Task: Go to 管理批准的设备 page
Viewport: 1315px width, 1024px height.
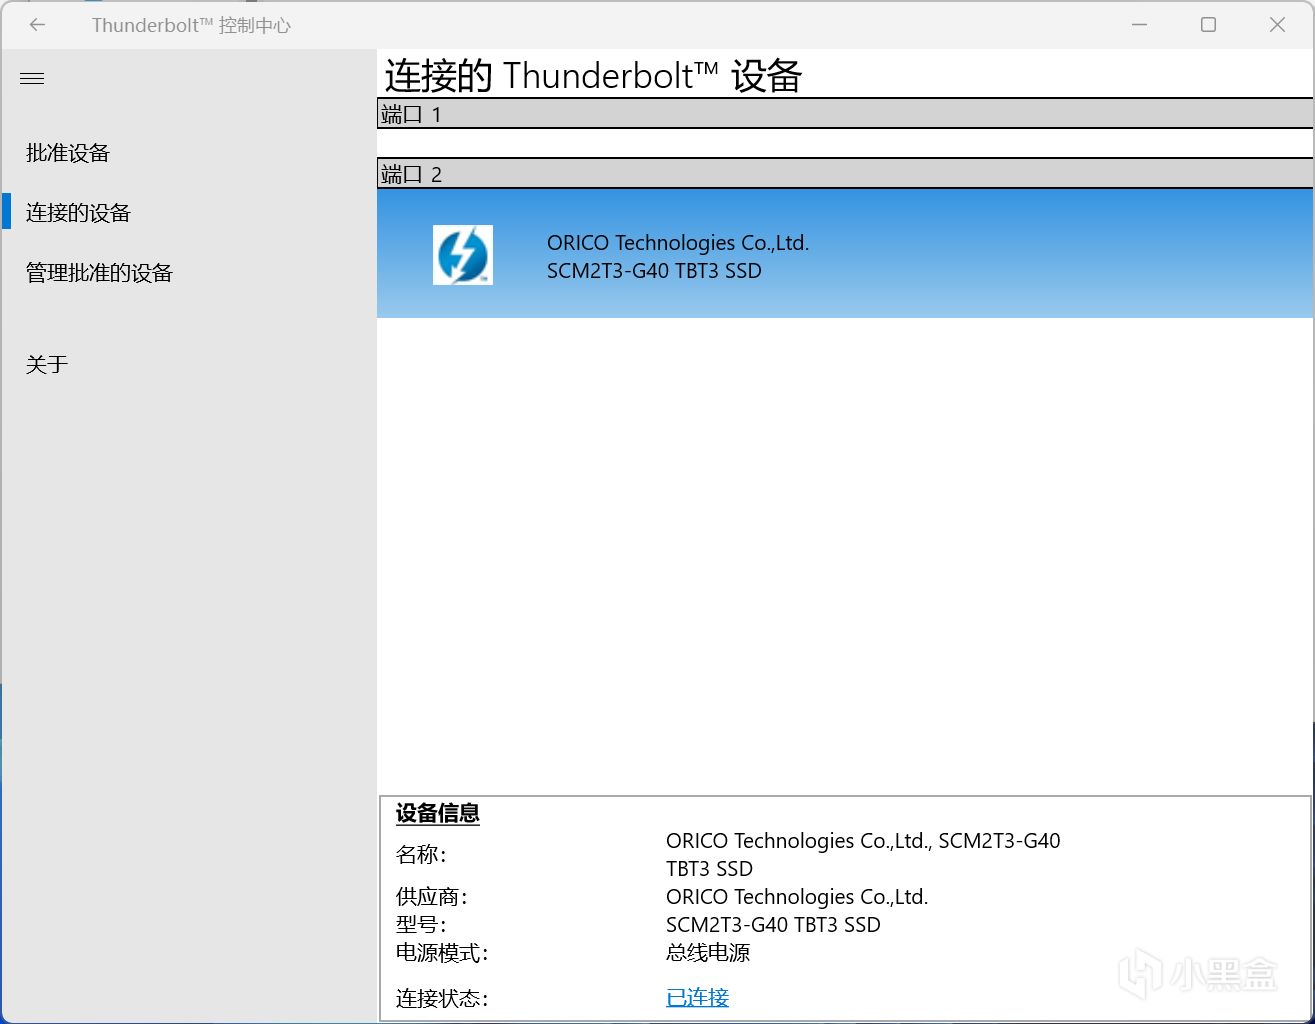Action: pos(99,273)
